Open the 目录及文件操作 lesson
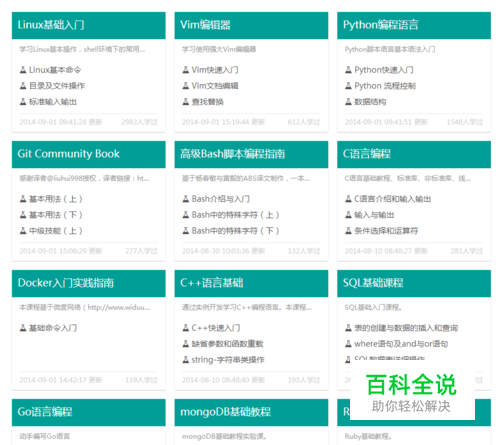 (57, 86)
